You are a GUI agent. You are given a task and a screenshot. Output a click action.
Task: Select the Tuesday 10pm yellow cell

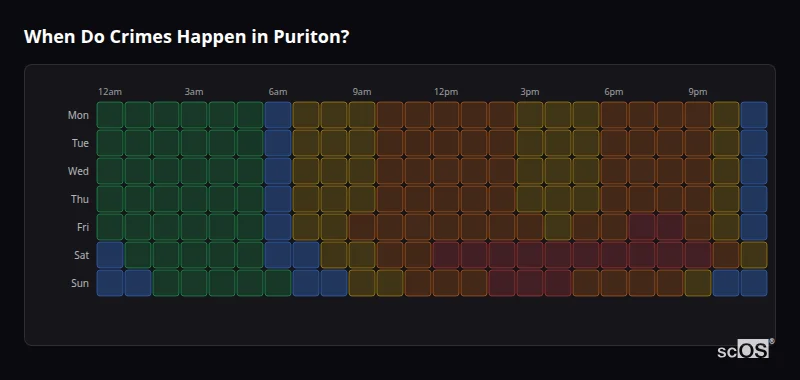point(726,143)
